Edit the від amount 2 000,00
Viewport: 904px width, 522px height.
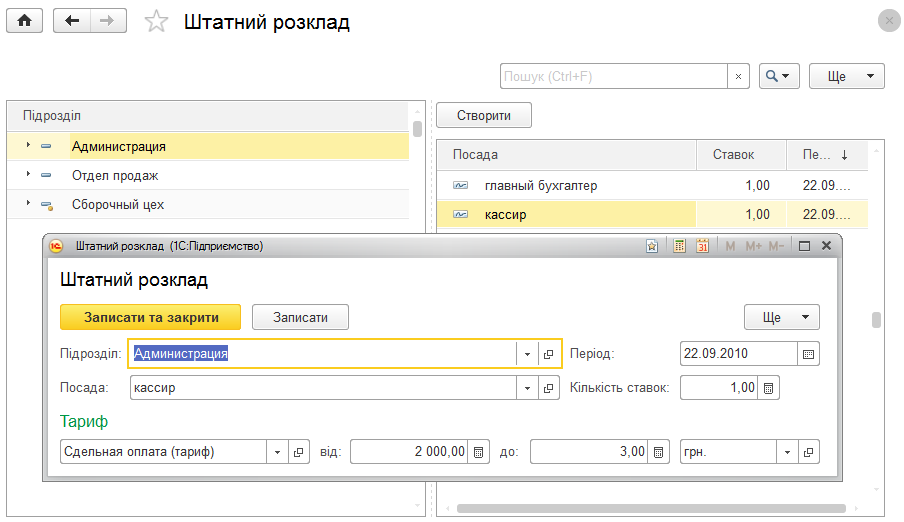point(409,452)
